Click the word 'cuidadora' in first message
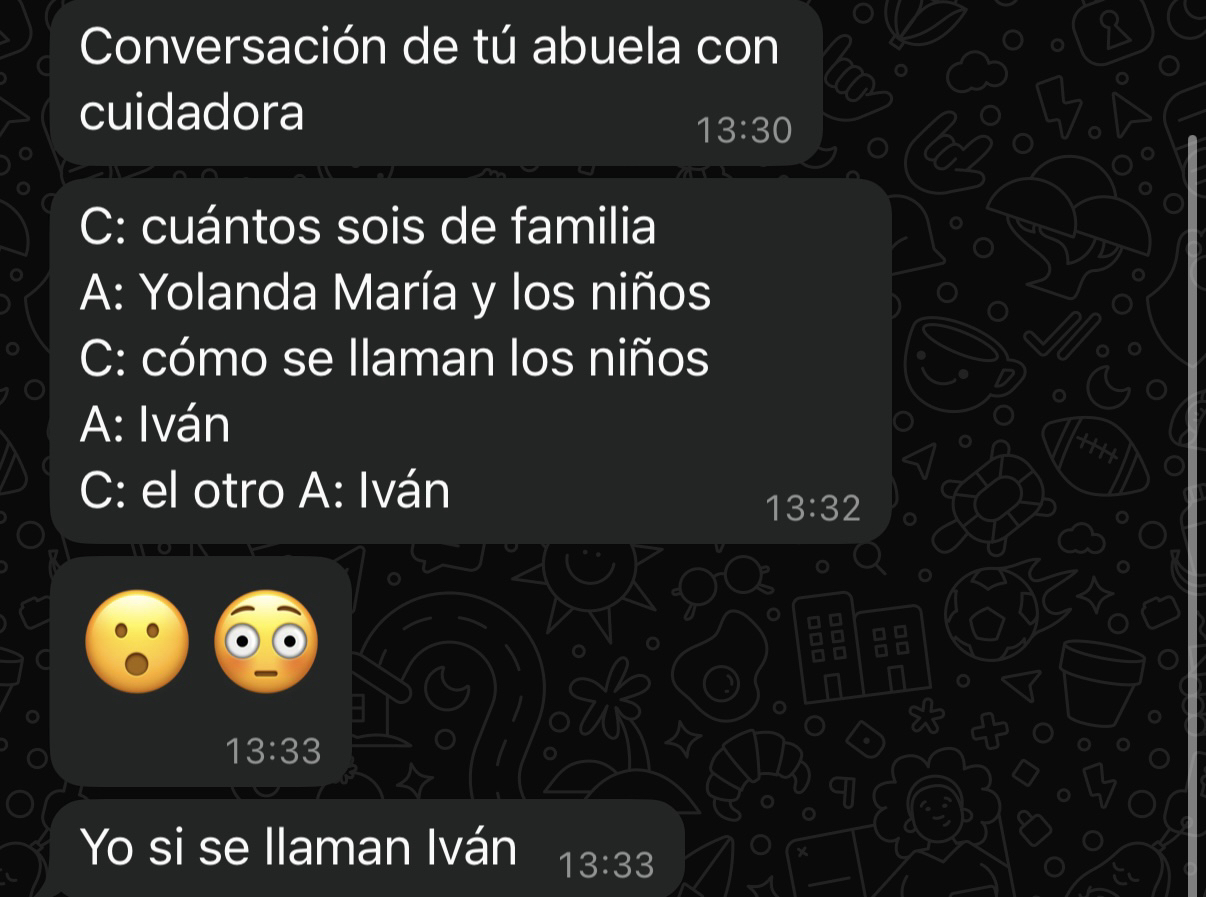This screenshot has width=1206, height=897. 191,112
